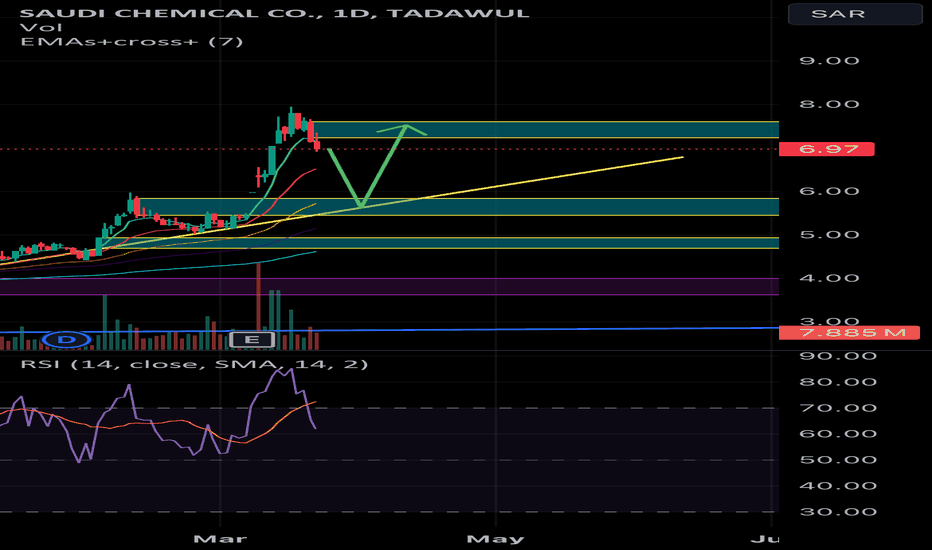Click the 8.00 price scale label
The image size is (932, 550).
(x=829, y=104)
